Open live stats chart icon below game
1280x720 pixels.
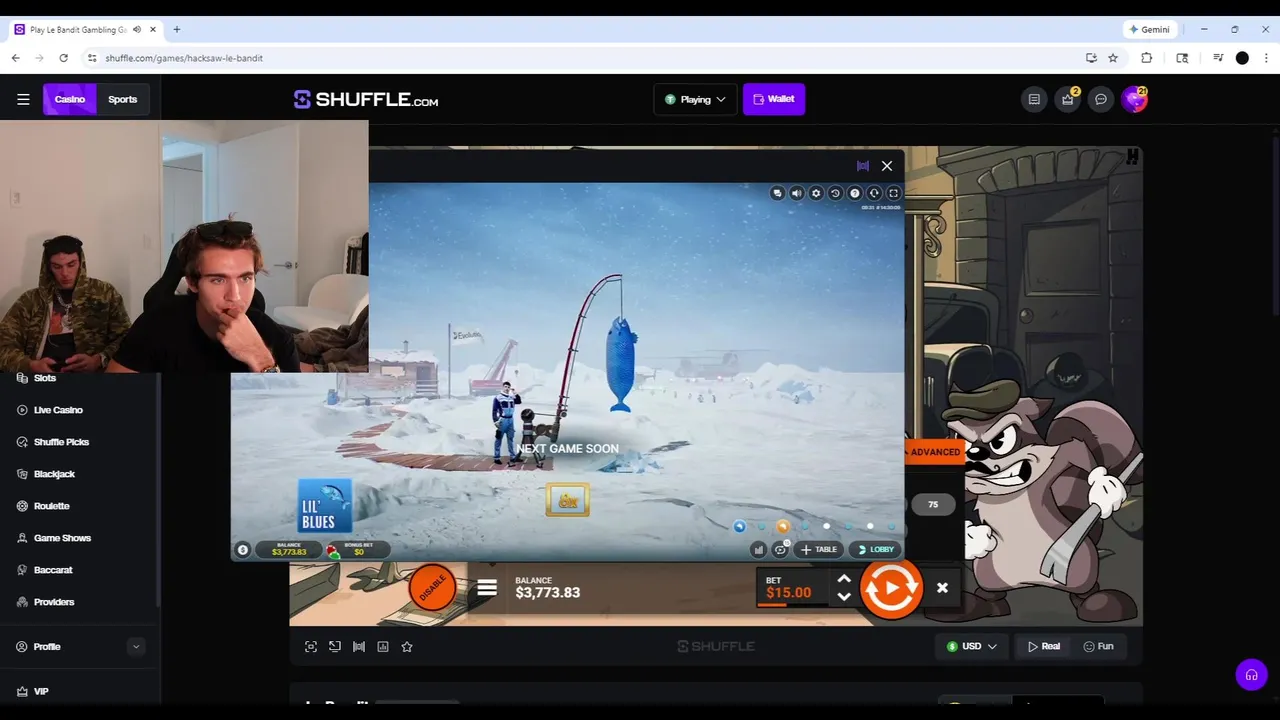tap(383, 647)
